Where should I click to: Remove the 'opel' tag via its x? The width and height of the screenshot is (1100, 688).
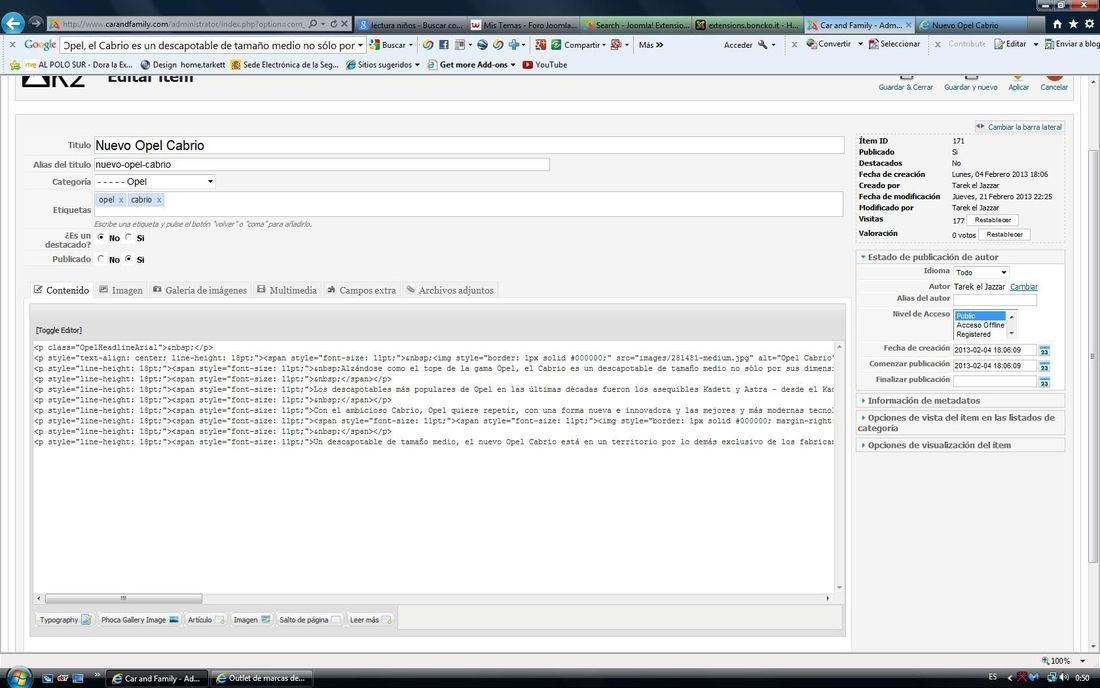[121, 200]
